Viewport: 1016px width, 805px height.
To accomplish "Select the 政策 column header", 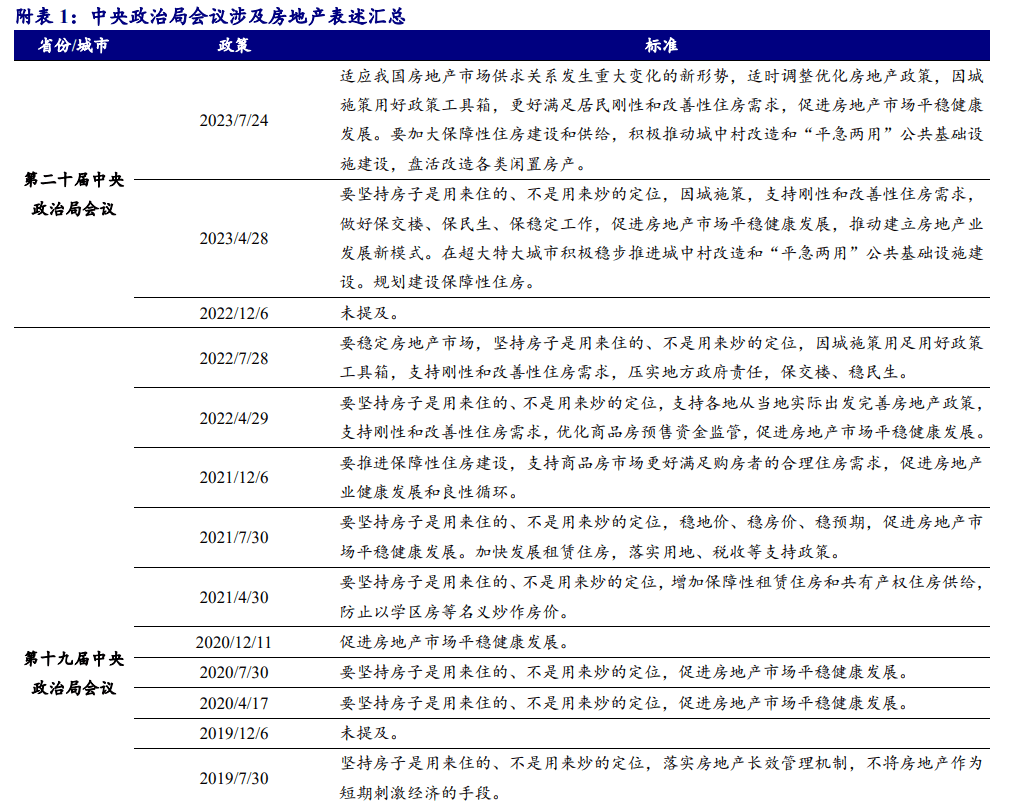I will pyautogui.click(x=234, y=46).
